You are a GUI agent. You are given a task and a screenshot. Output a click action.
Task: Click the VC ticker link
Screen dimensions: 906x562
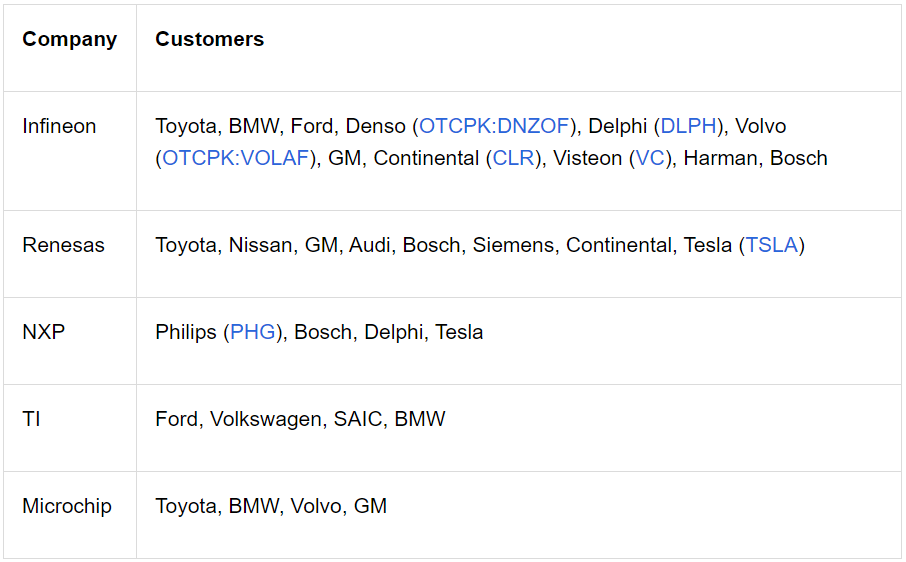(650, 158)
